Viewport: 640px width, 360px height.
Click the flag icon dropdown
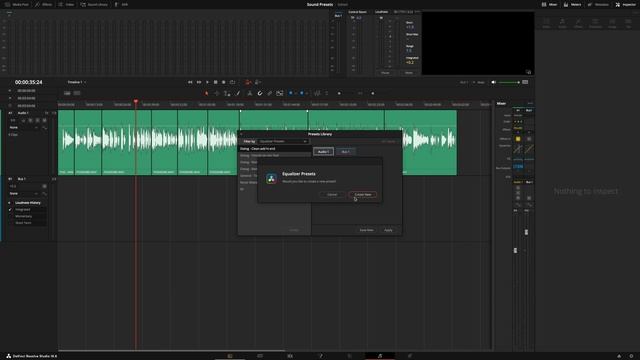coord(292,93)
